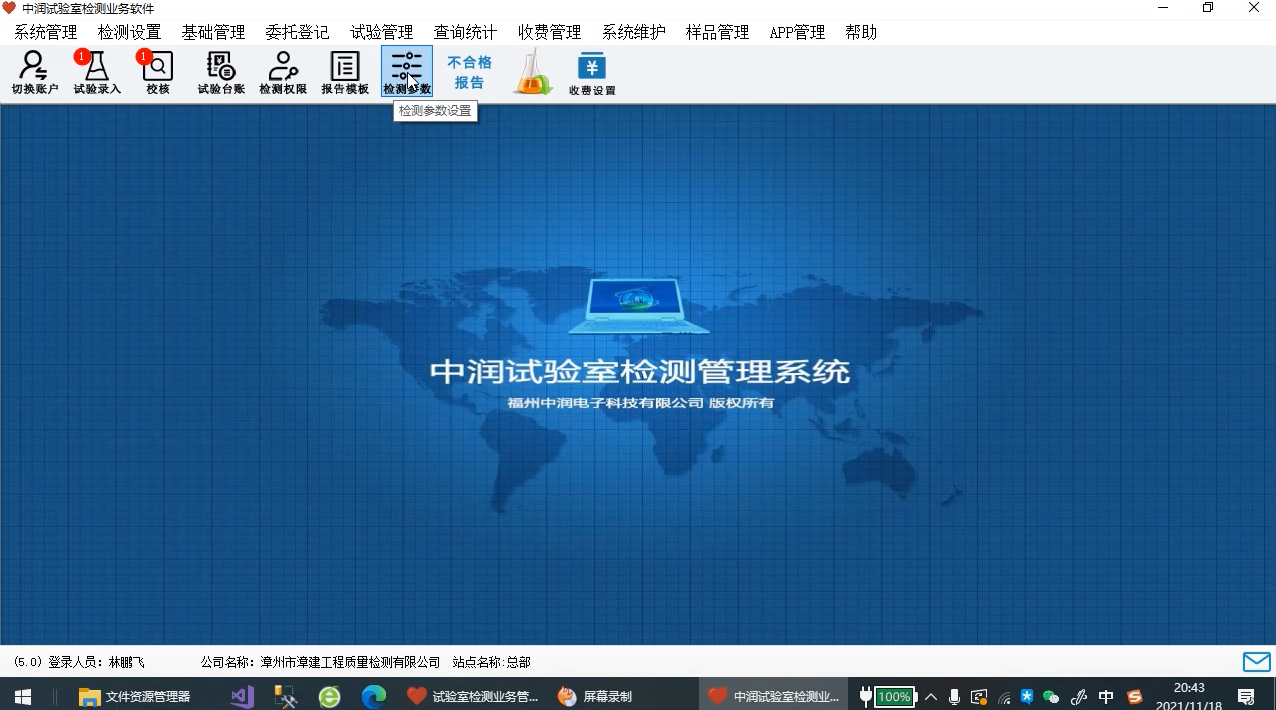Open the 系统维护 menu
The width and height of the screenshot is (1276, 710).
[634, 32]
